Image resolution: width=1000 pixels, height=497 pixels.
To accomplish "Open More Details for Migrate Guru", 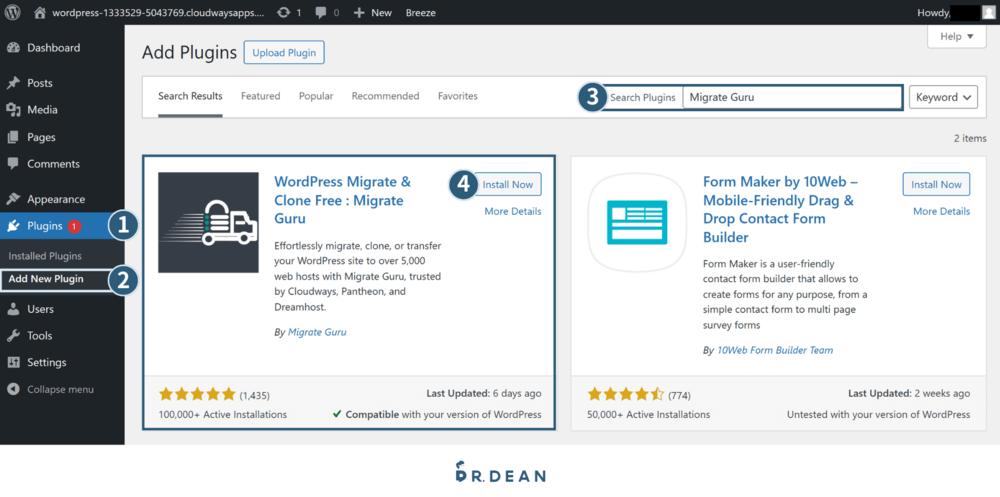I will click(x=513, y=211).
